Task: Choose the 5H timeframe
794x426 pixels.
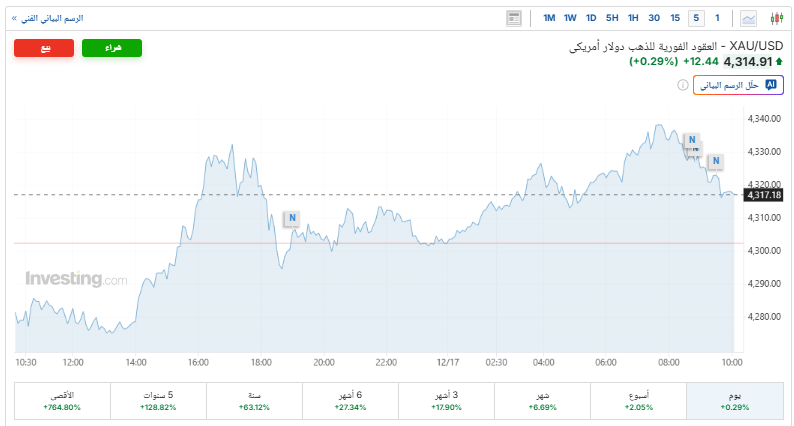Action: tap(612, 18)
